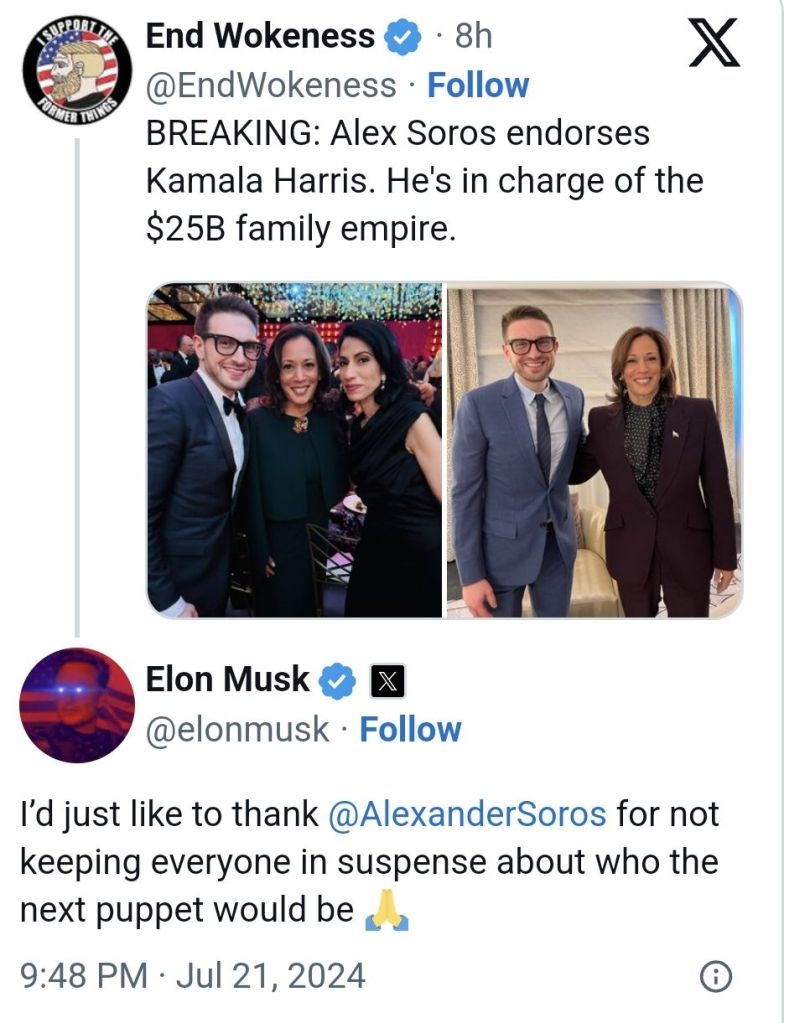Viewport: 810px width, 1023px height.
Task: View the left gala photo with three people
Action: (295, 450)
